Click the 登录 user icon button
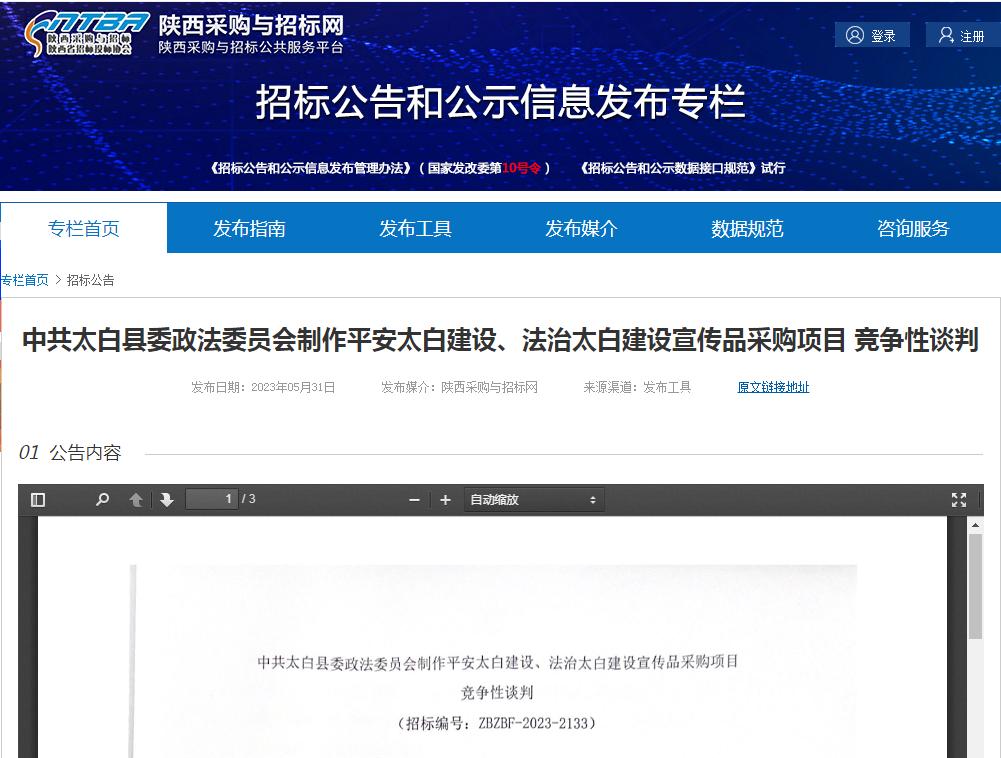The image size is (1001, 758). 872,35
